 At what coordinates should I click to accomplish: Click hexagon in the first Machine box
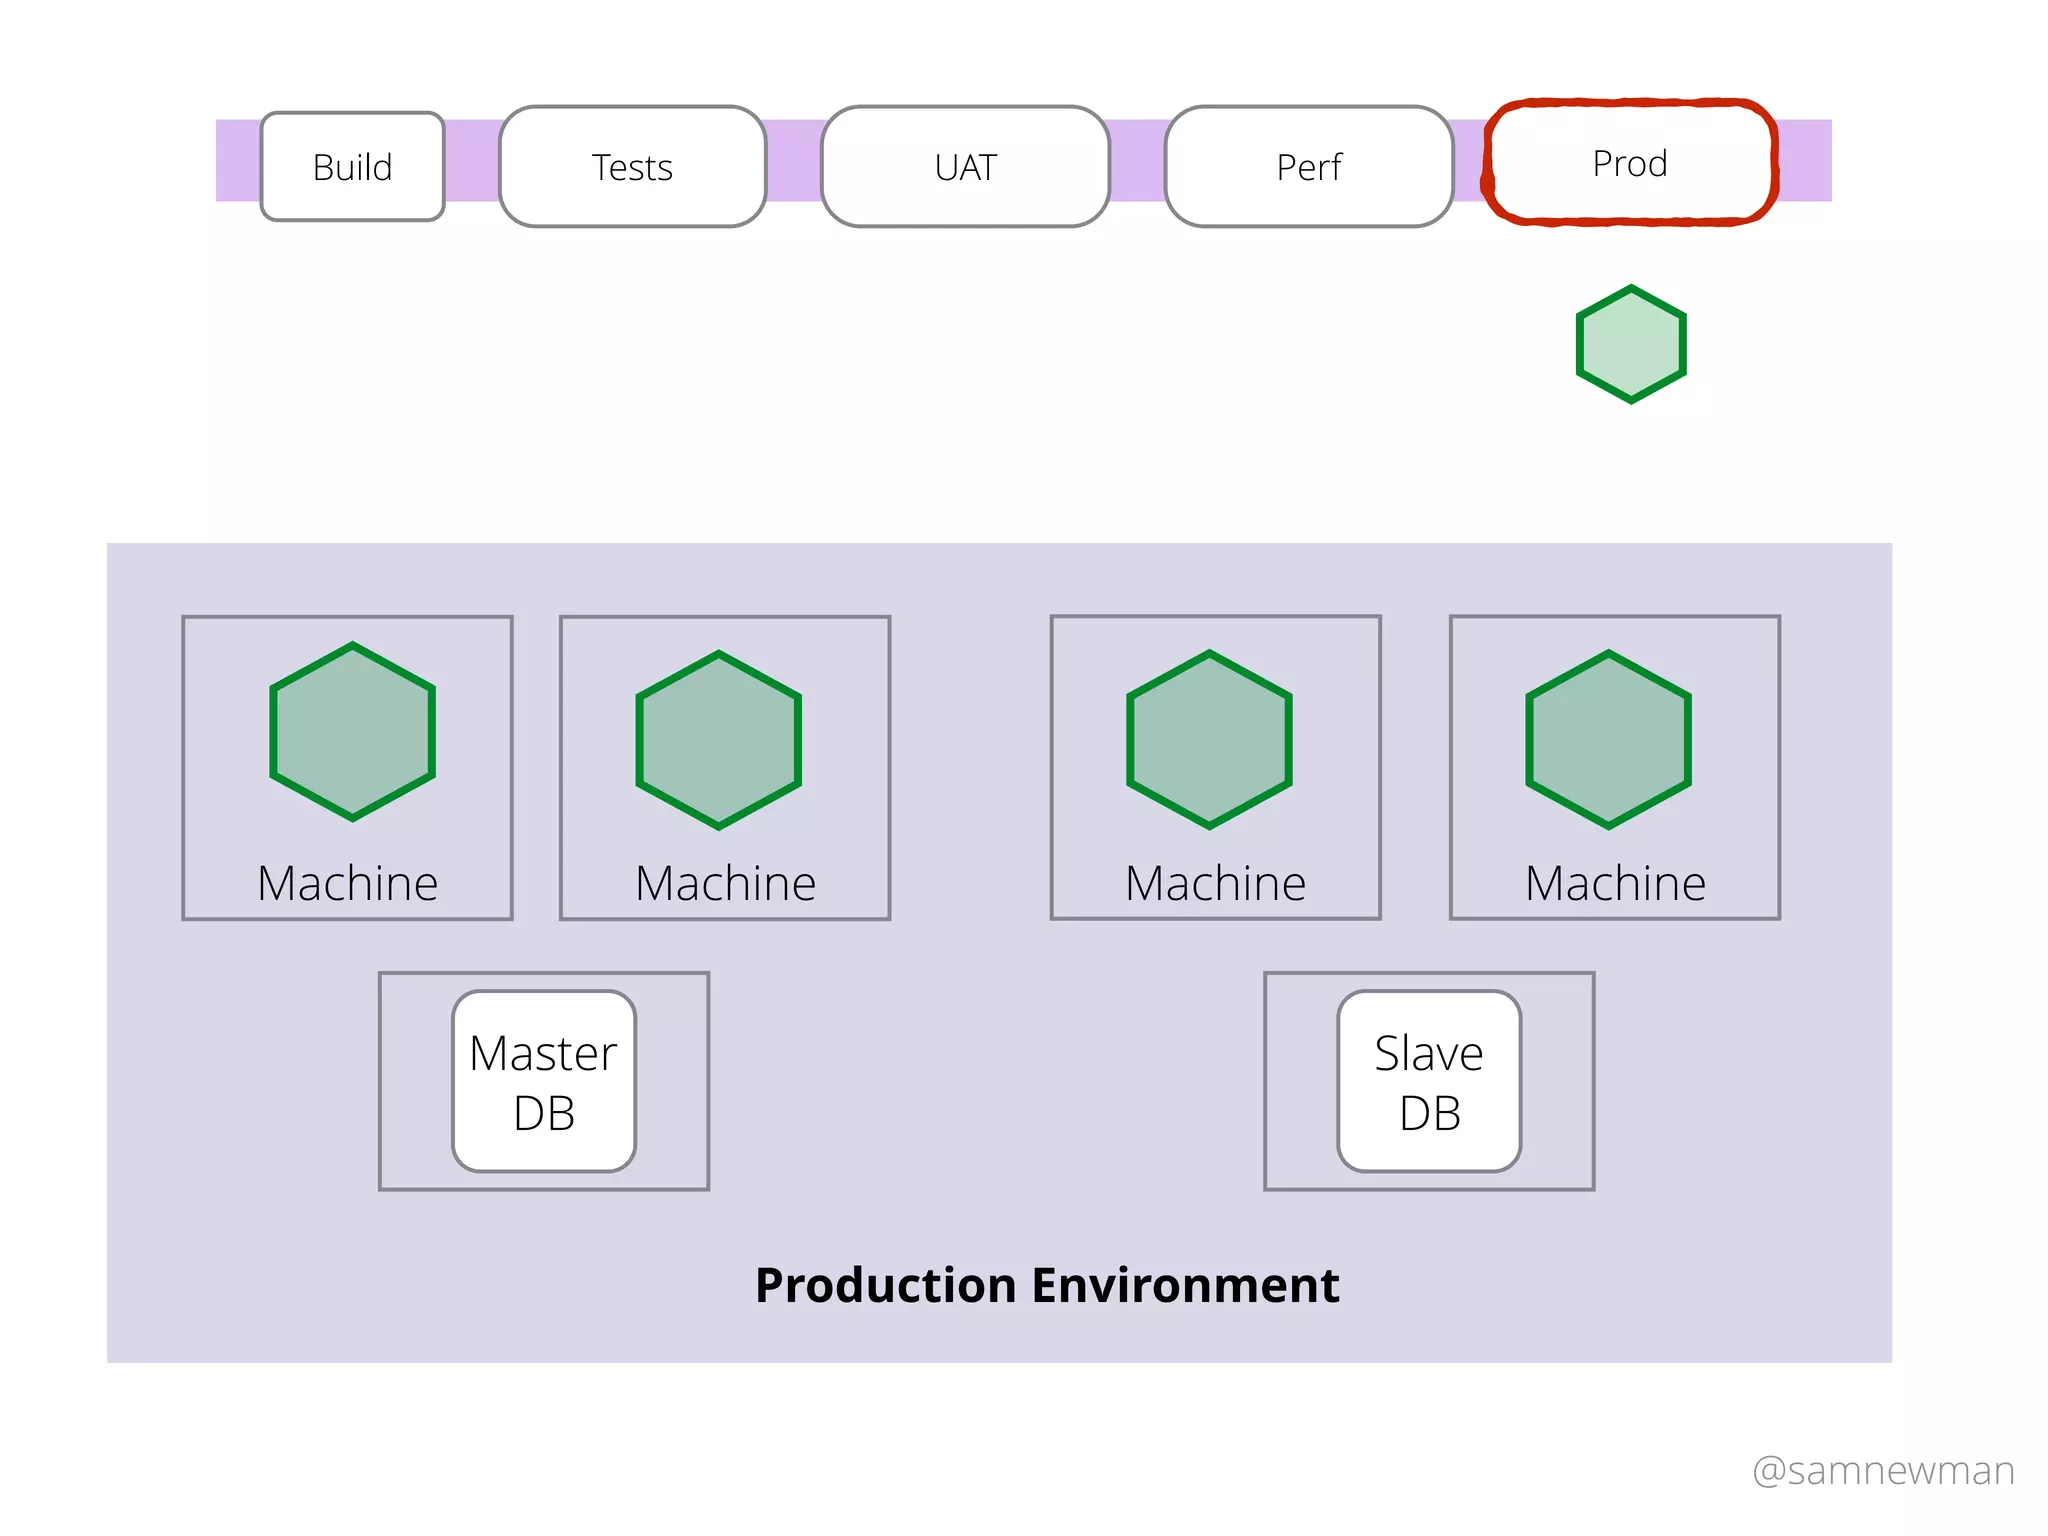tap(352, 732)
